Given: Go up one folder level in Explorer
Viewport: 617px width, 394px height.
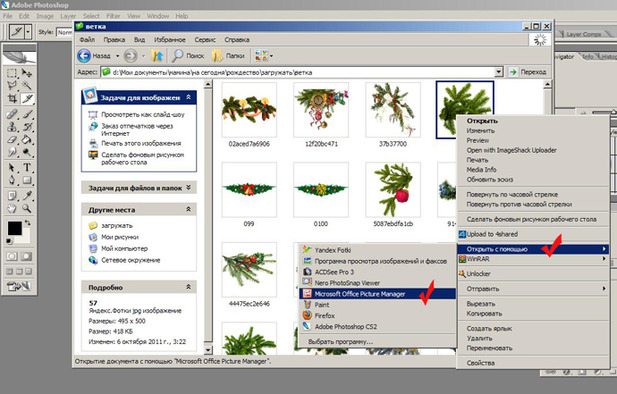Looking at the screenshot, I should click(x=157, y=56).
